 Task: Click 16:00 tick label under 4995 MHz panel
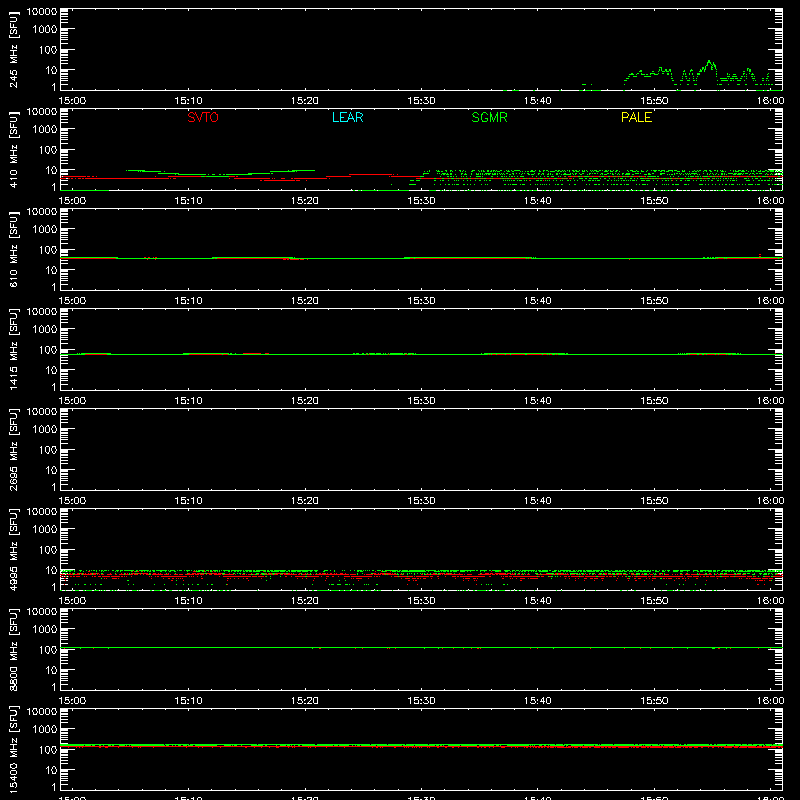(x=770, y=601)
